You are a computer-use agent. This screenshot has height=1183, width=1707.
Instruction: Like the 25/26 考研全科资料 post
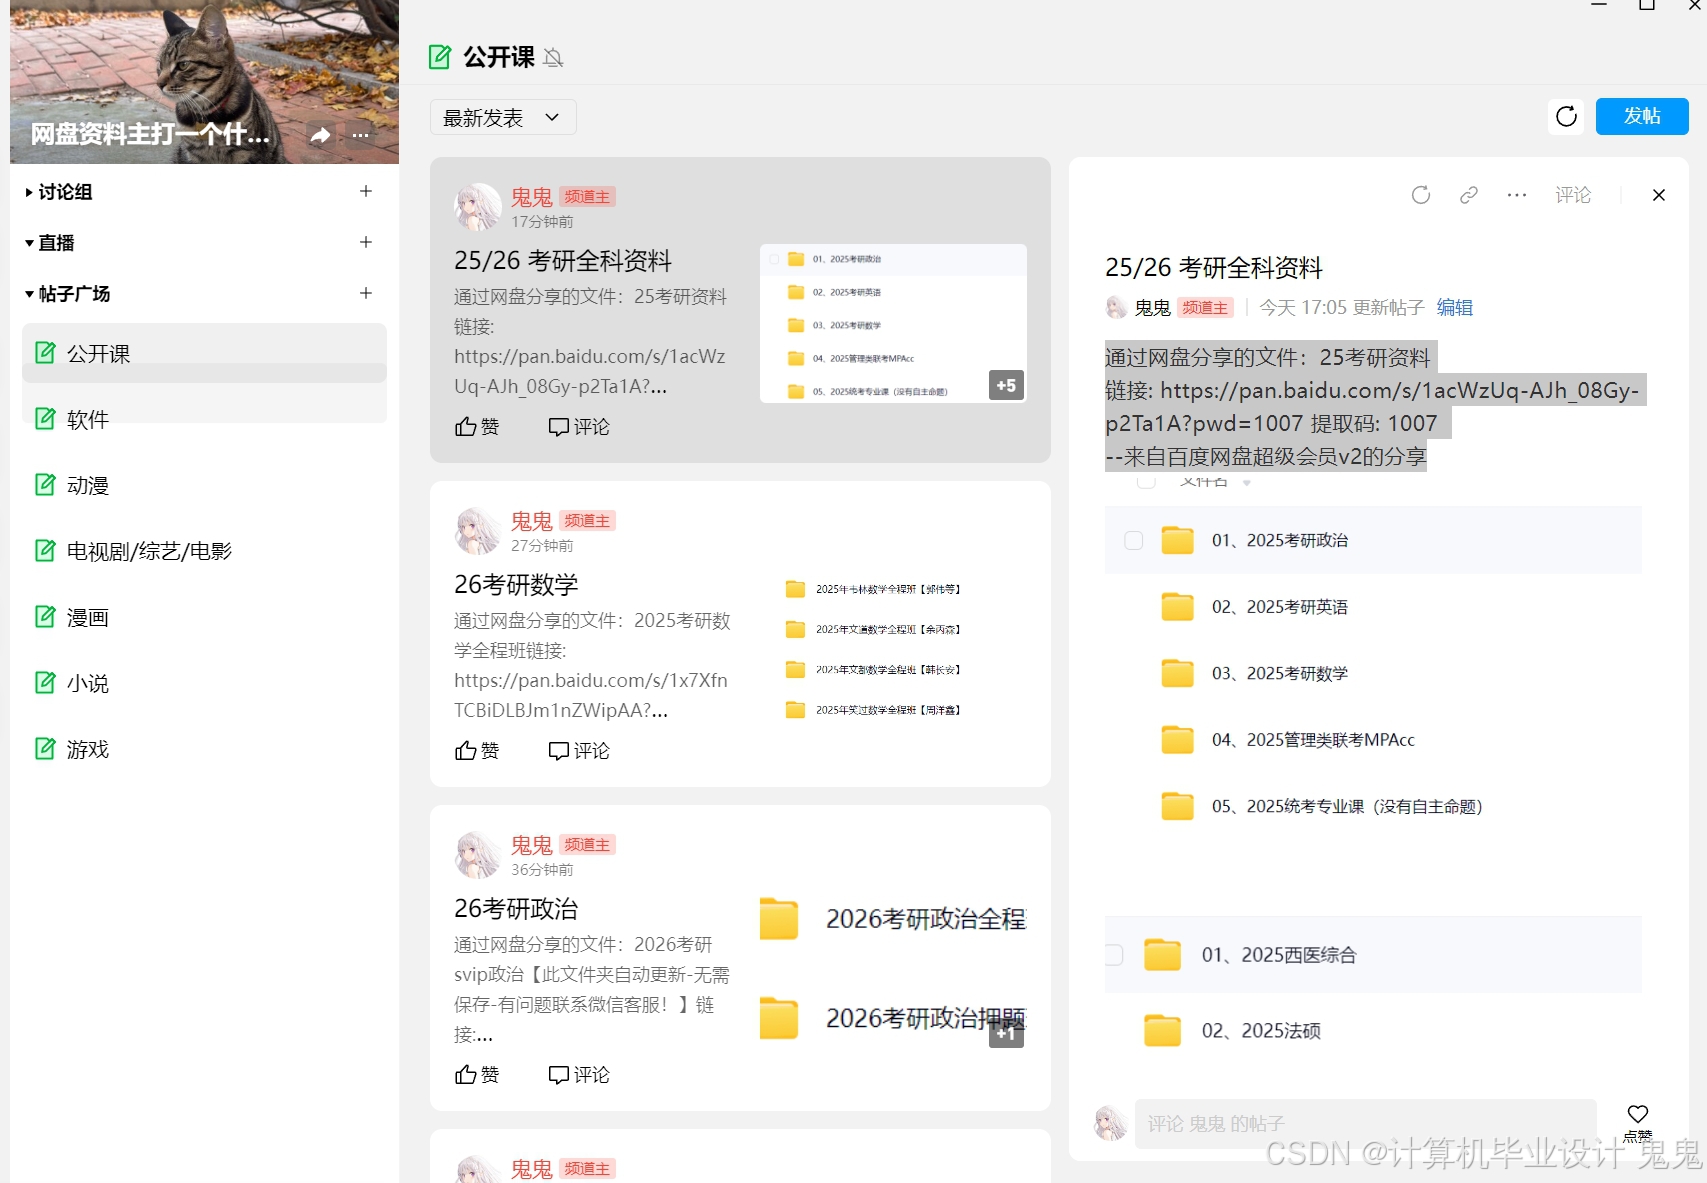[477, 427]
